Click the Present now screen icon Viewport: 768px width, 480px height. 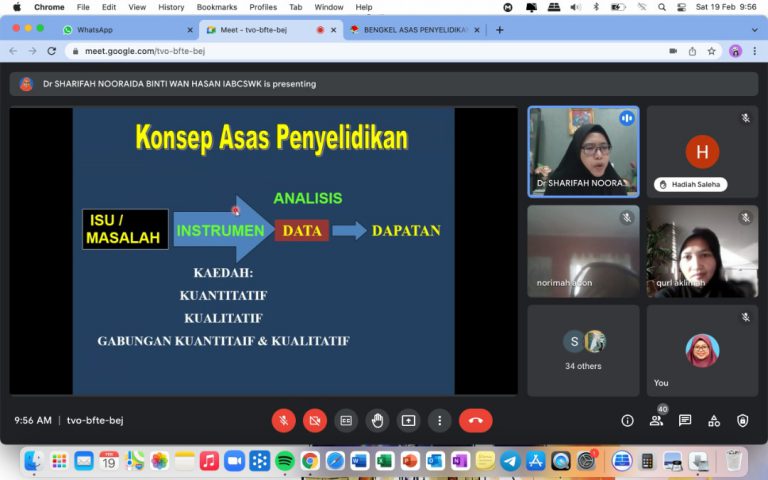pos(408,421)
